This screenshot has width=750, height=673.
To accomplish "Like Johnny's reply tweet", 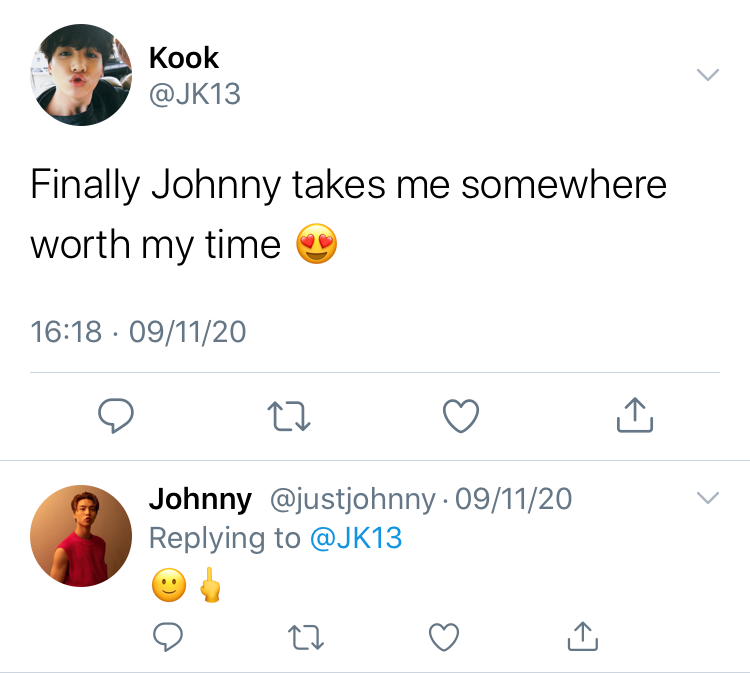I will coord(444,637).
